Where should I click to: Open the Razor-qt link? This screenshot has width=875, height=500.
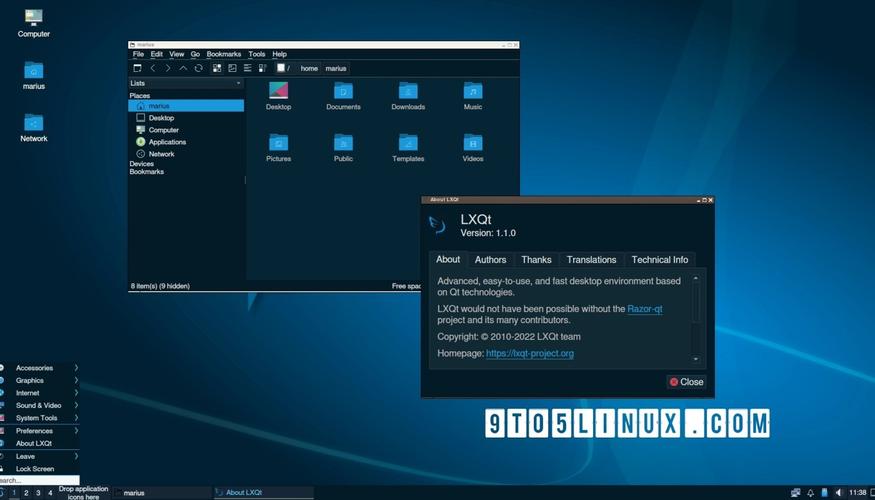tap(645, 309)
